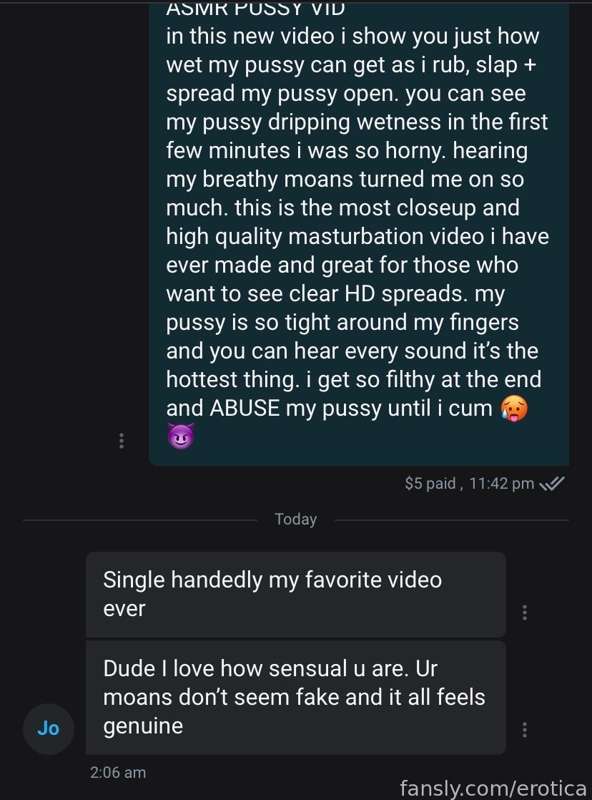Click the hot face emoji in the message
592x800 pixels.
(x=514, y=408)
